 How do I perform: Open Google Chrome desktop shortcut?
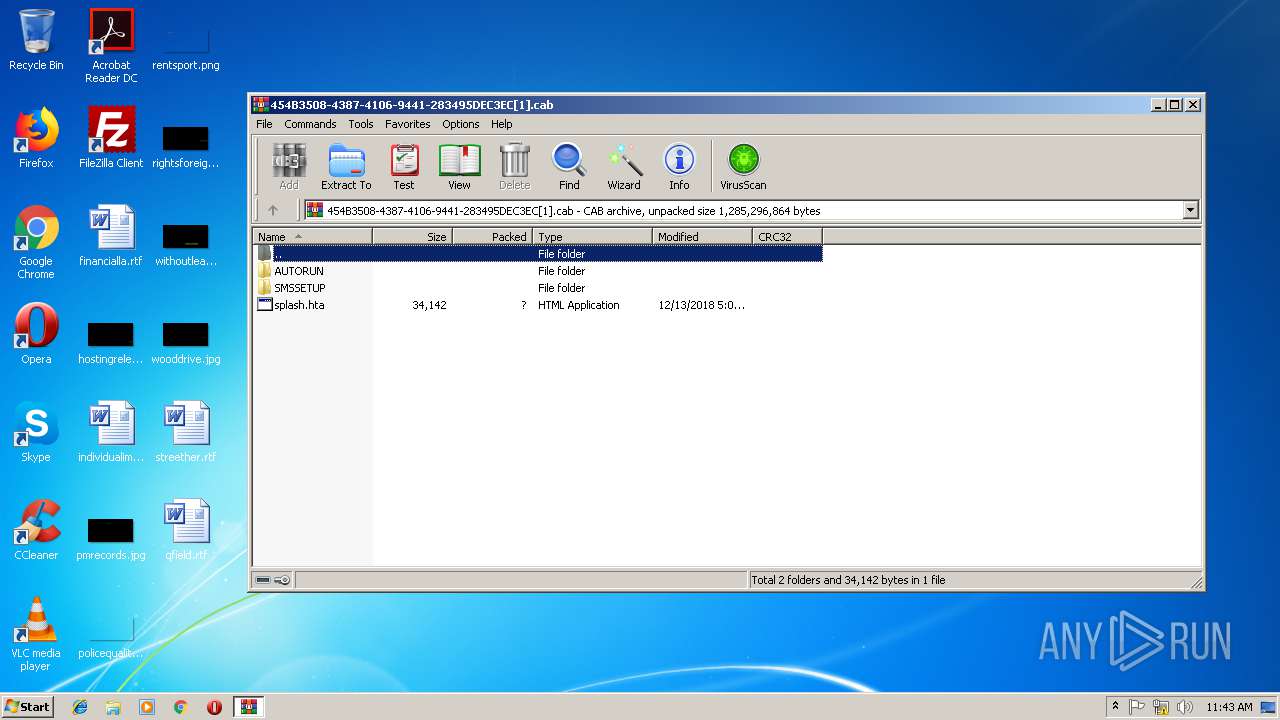point(36,242)
